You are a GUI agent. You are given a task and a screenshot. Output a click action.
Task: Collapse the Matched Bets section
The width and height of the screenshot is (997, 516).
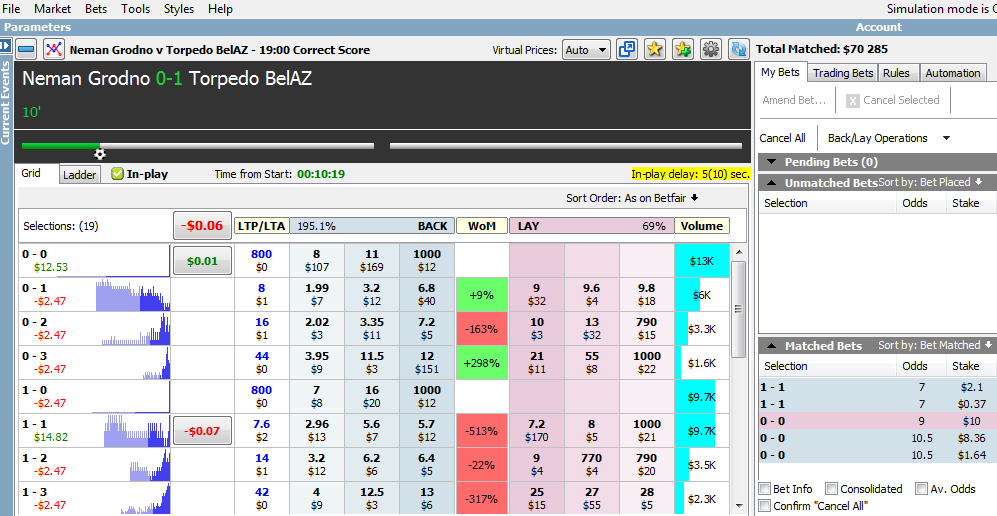[x=771, y=346]
